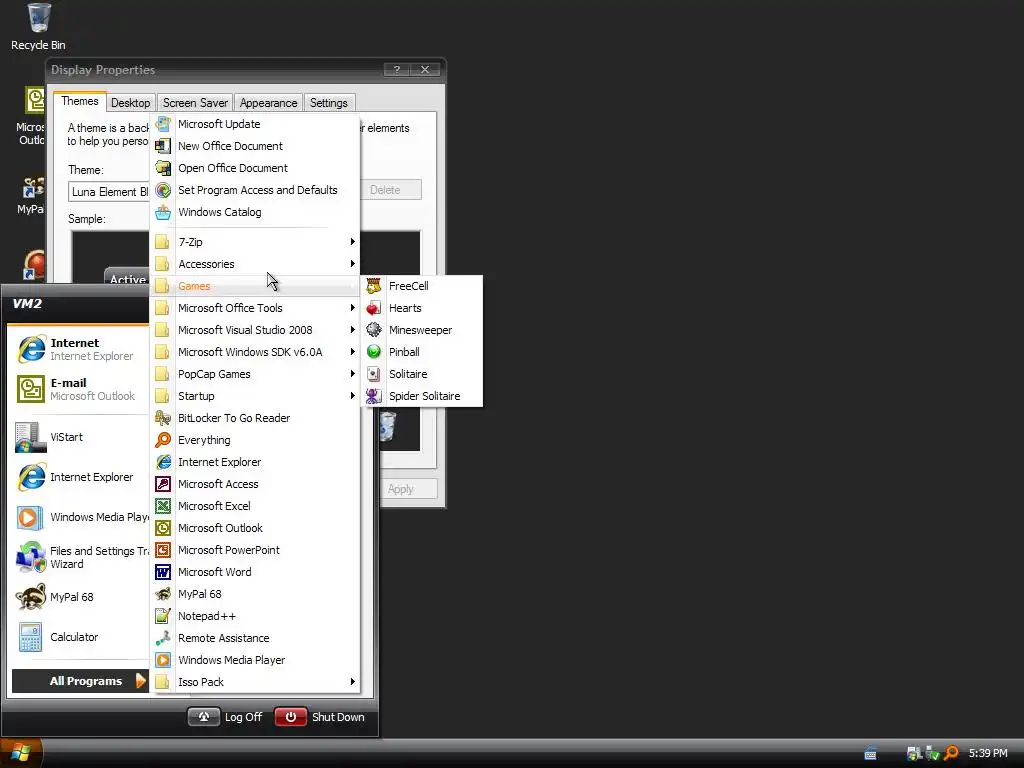Click the taskbar clock showing 5:39 PM
Image resolution: width=1024 pixels, height=768 pixels.
988,753
